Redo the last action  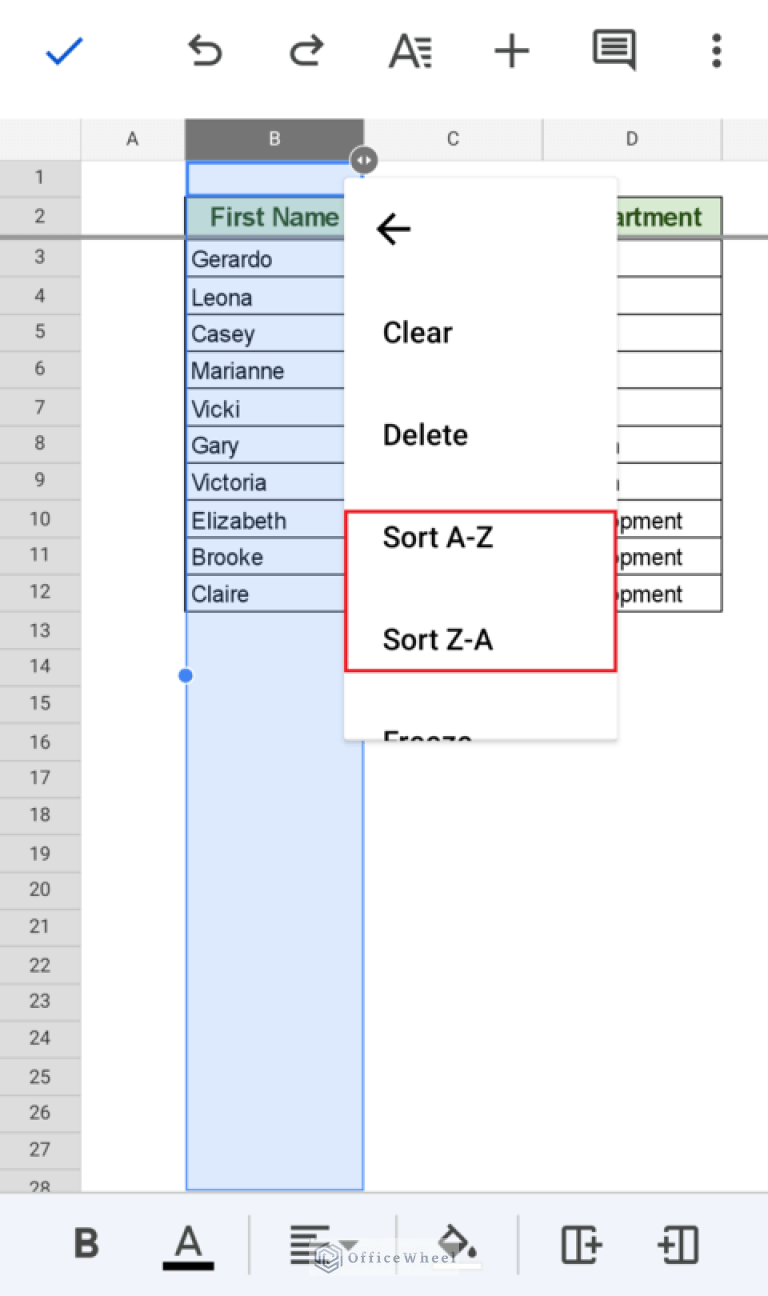pyautogui.click(x=306, y=51)
